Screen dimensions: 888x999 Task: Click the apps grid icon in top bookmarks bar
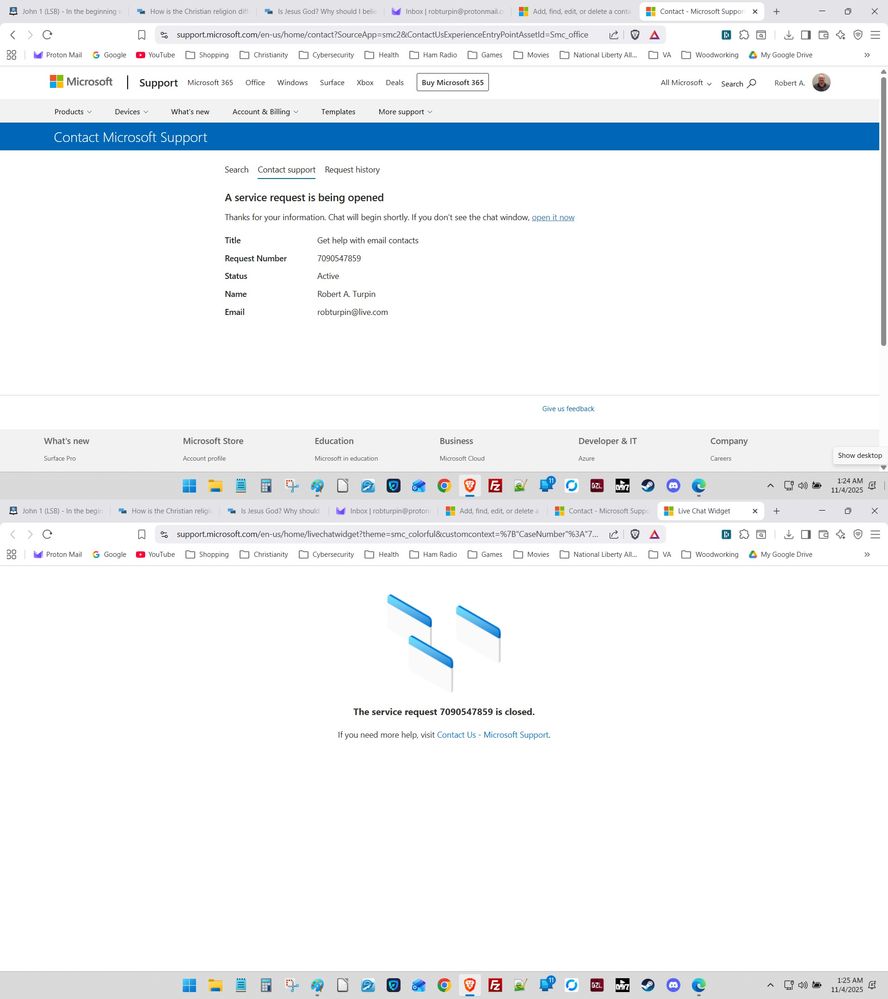[x=11, y=55]
